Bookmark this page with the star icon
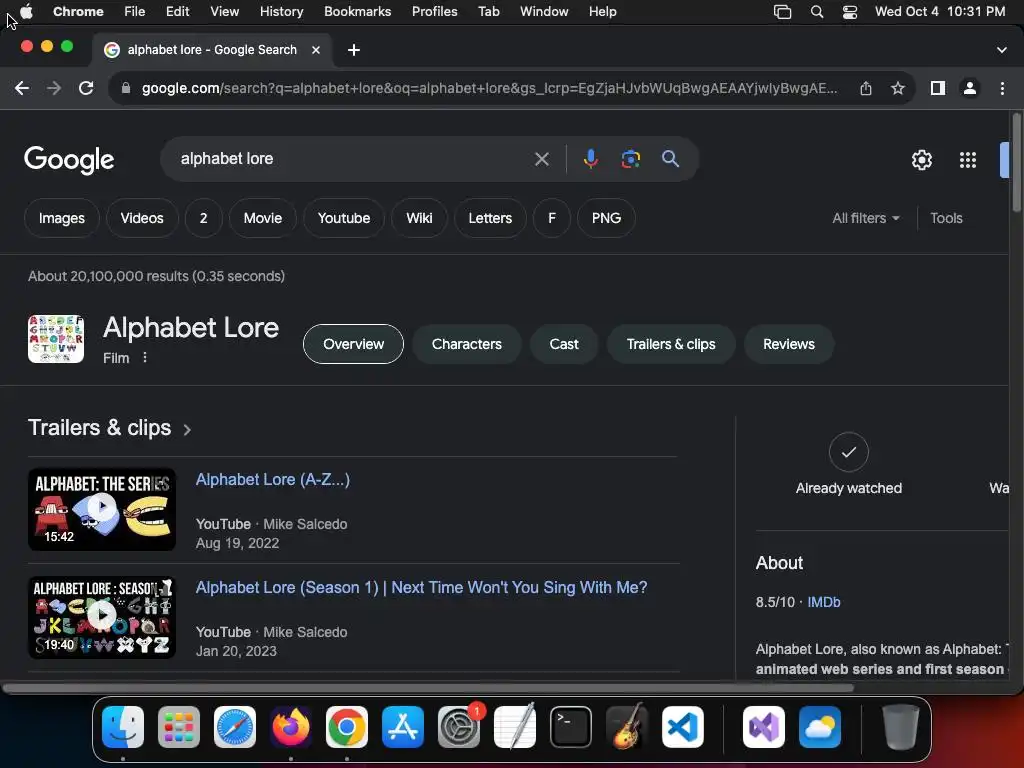 click(x=898, y=88)
